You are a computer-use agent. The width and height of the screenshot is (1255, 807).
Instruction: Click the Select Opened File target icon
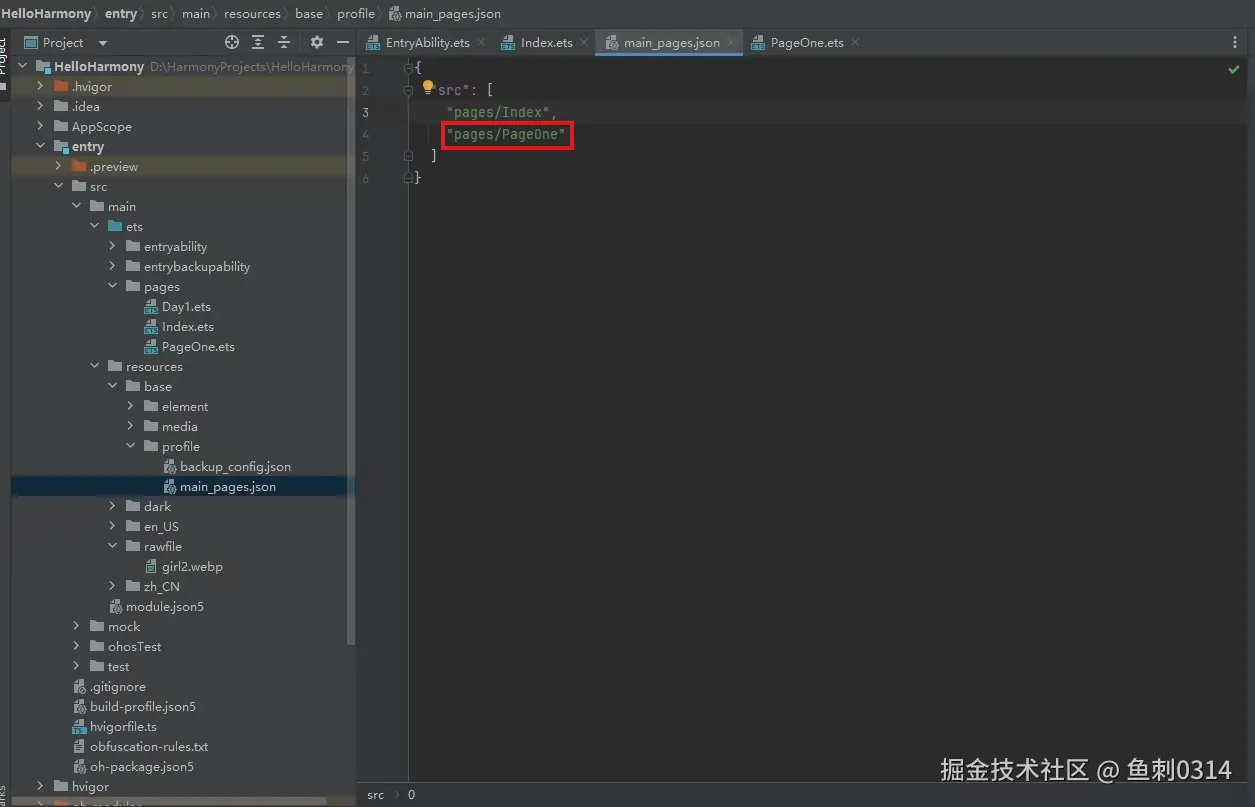(232, 42)
